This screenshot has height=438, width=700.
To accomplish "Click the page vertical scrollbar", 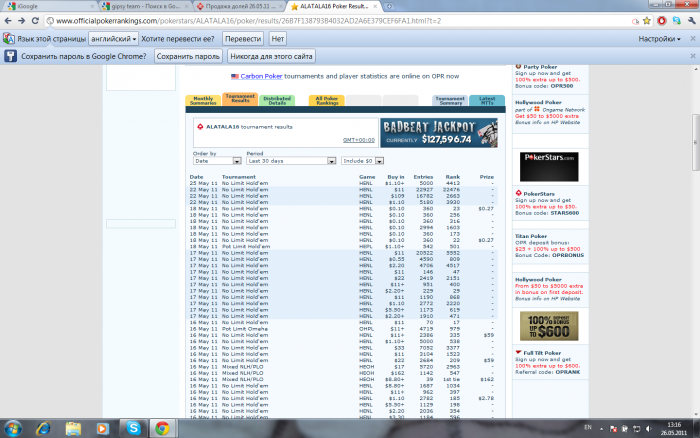I will 696,142.
